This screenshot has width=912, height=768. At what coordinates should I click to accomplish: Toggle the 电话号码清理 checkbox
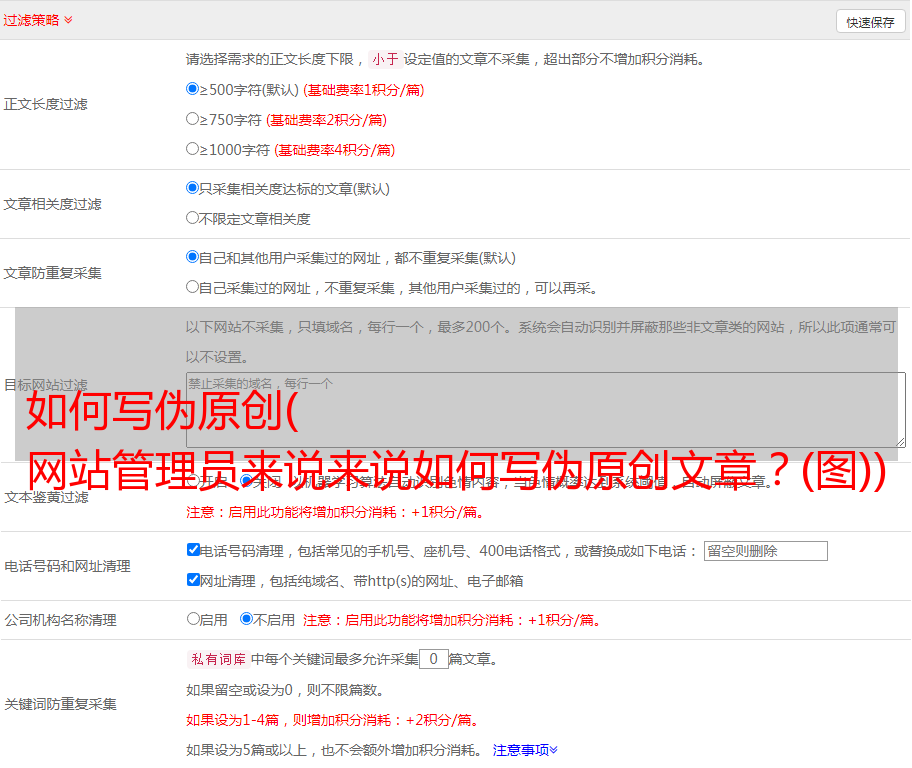point(193,550)
